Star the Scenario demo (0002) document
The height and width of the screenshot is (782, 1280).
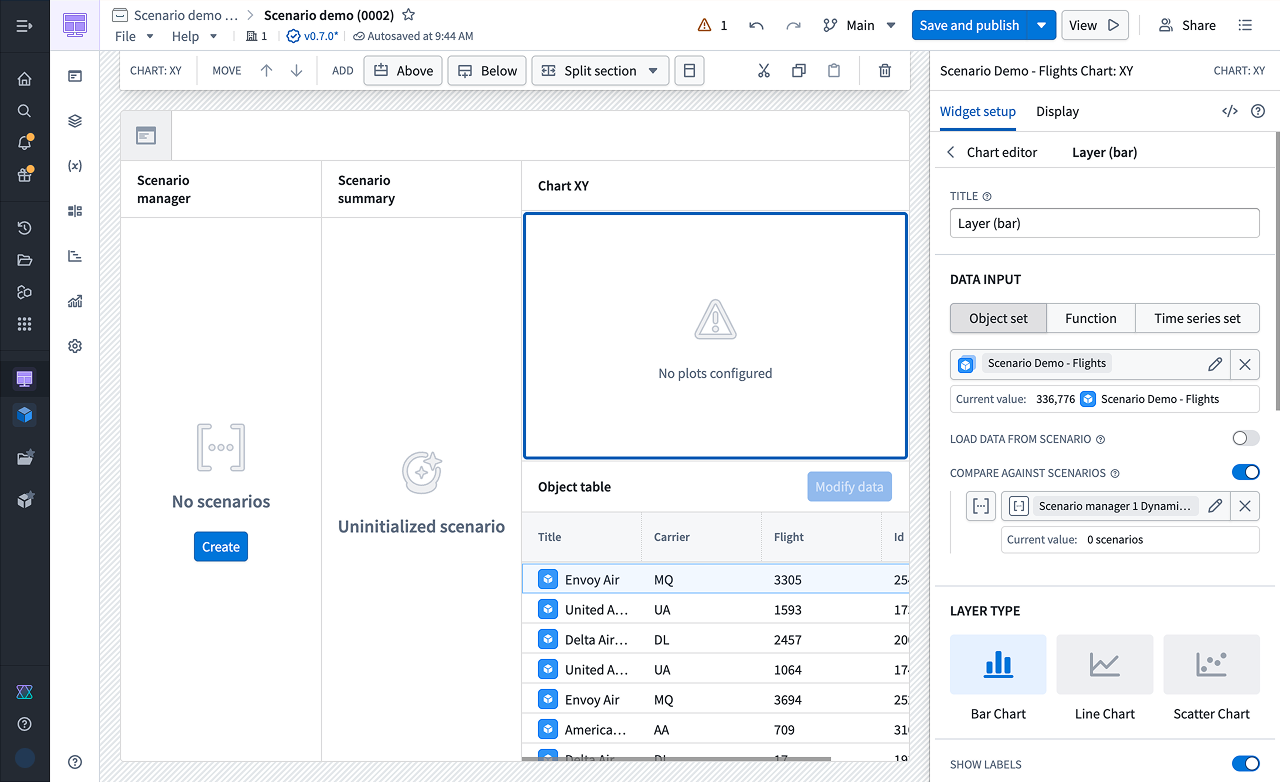pyautogui.click(x=408, y=15)
